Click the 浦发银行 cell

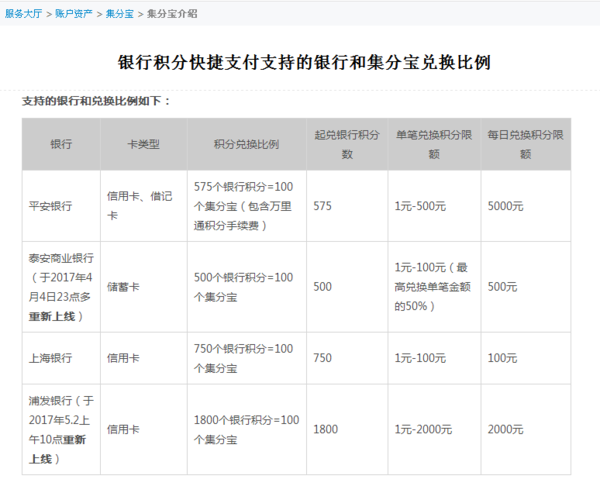61,429
